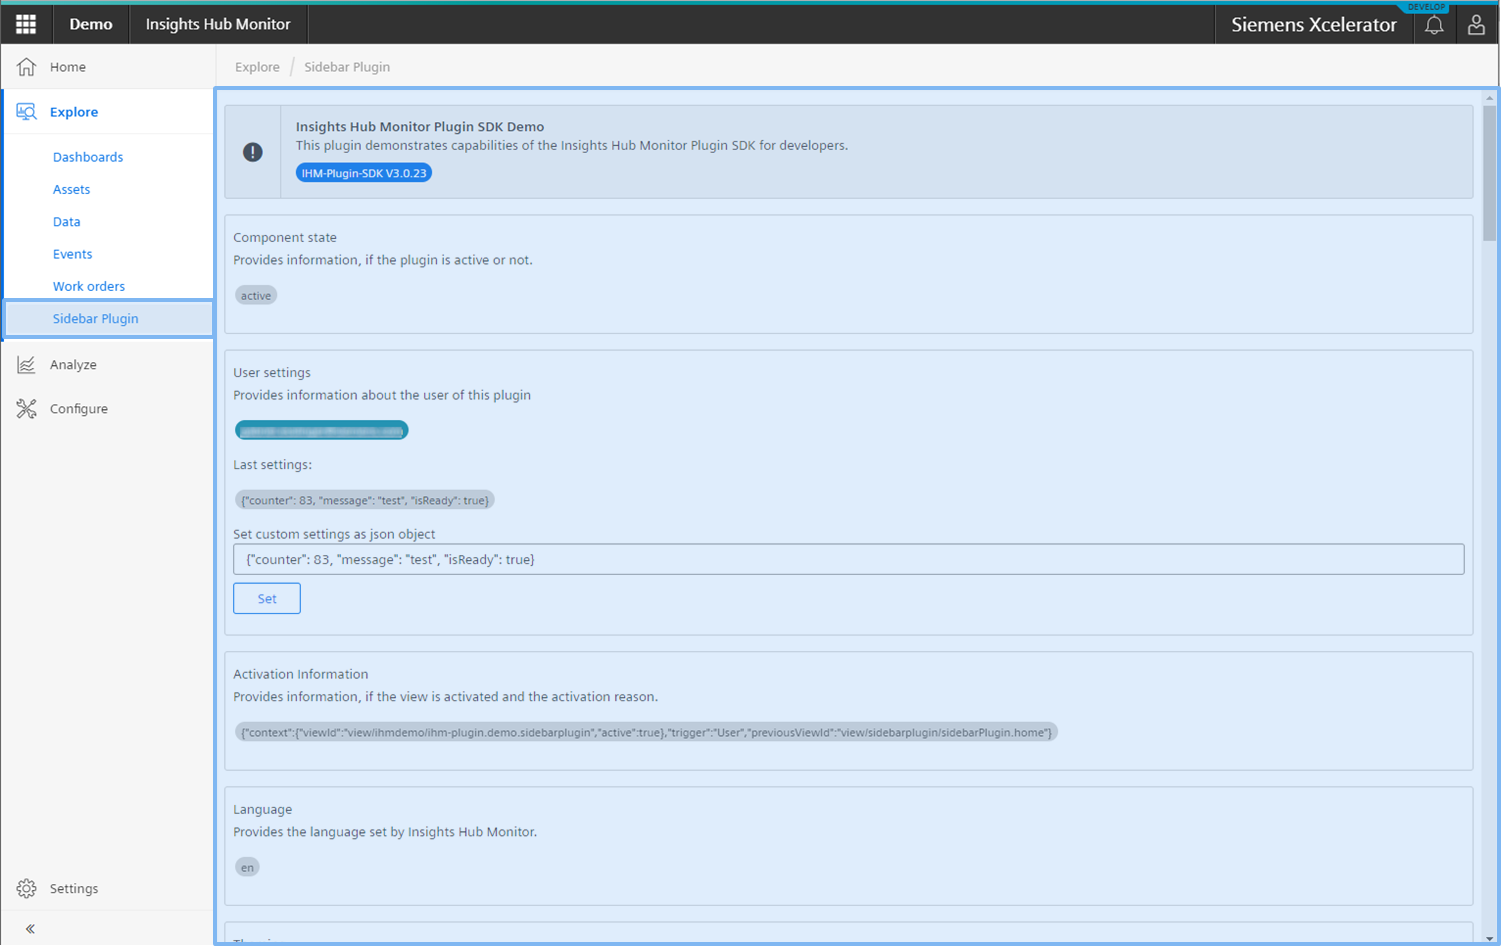Click the last settings json tag
The width and height of the screenshot is (1501, 946).
(365, 501)
